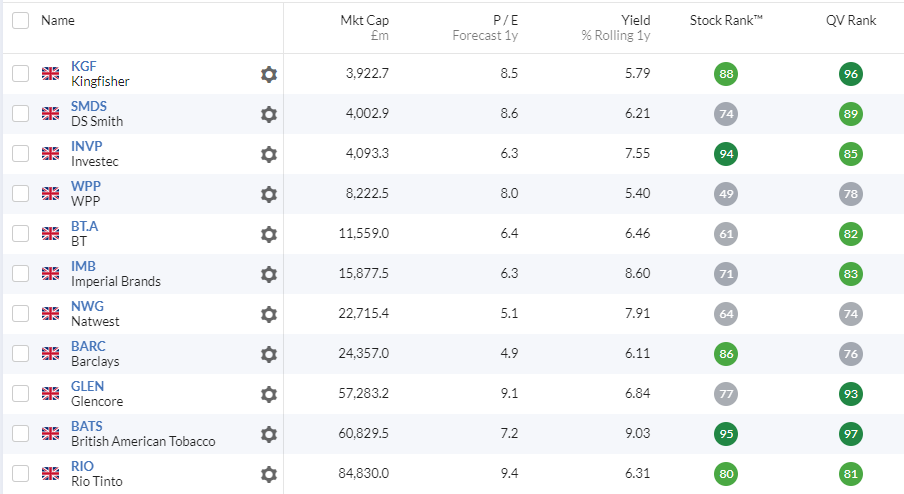Open the KGF ticker link
This screenshot has height=494, width=904.
[x=84, y=66]
